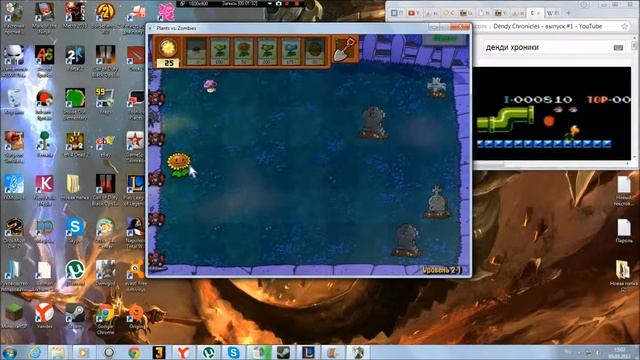Open the green Menu button in game

click(x=445, y=39)
